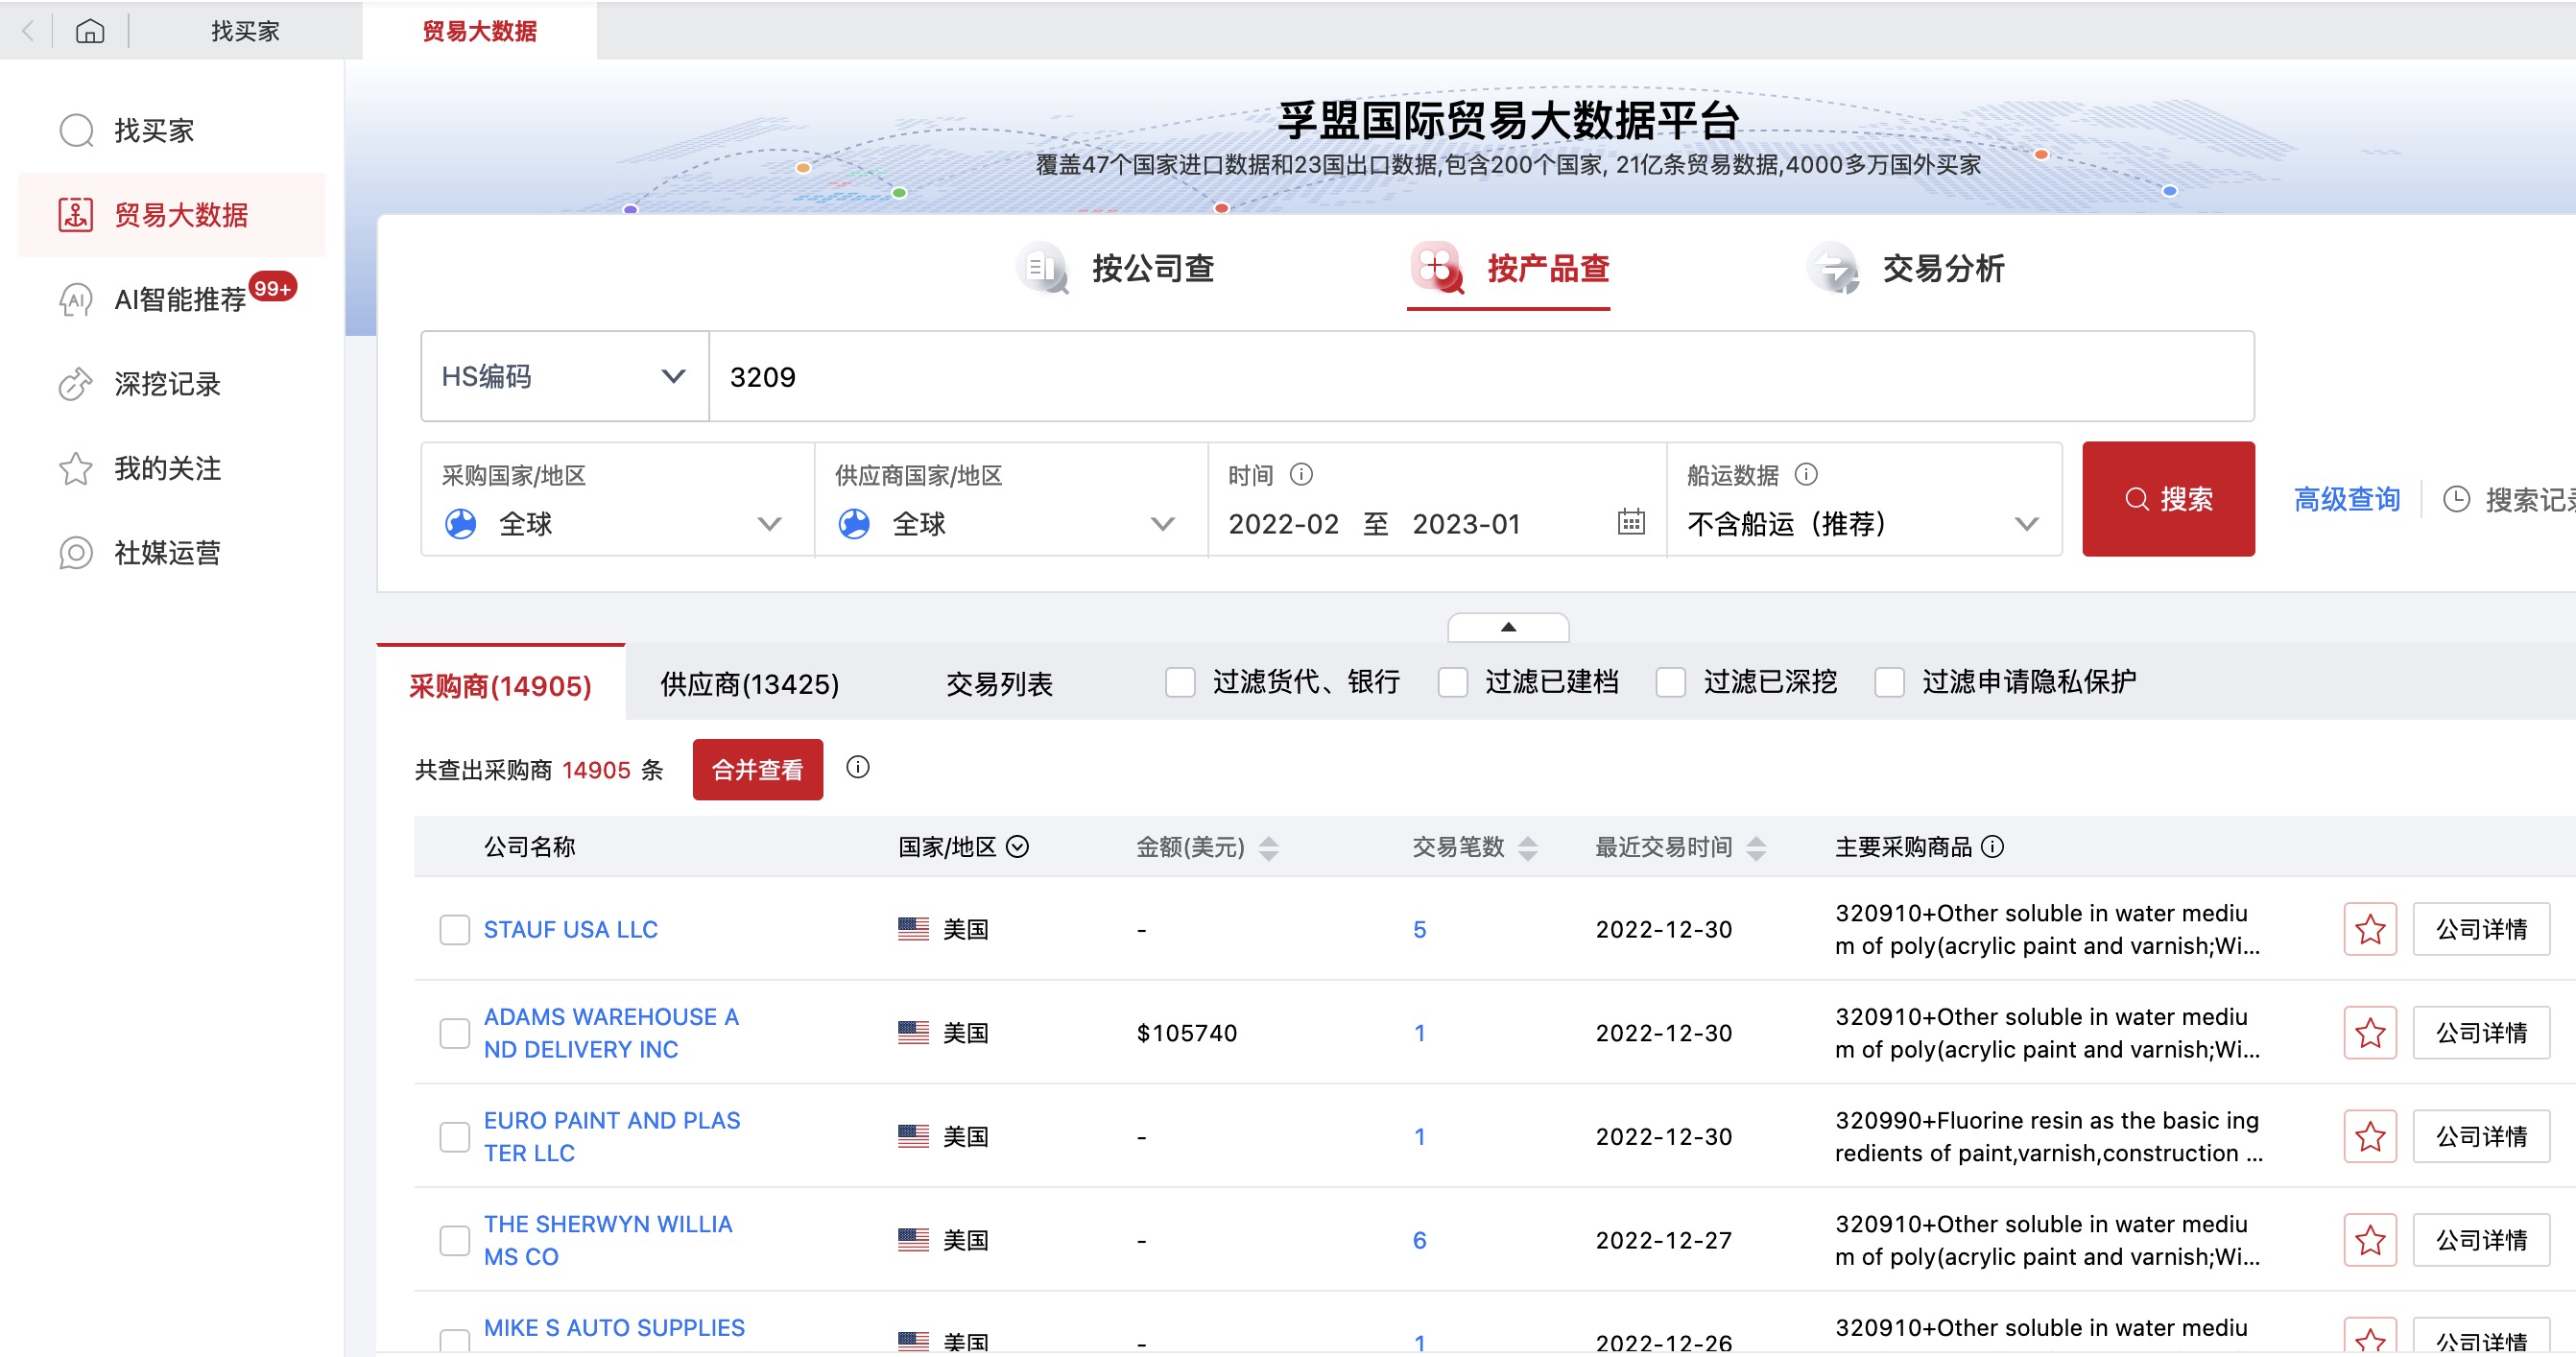This screenshot has width=2576, height=1357.
Task: Favorite STAUF USA LLC with the star icon
Action: pyautogui.click(x=2369, y=929)
